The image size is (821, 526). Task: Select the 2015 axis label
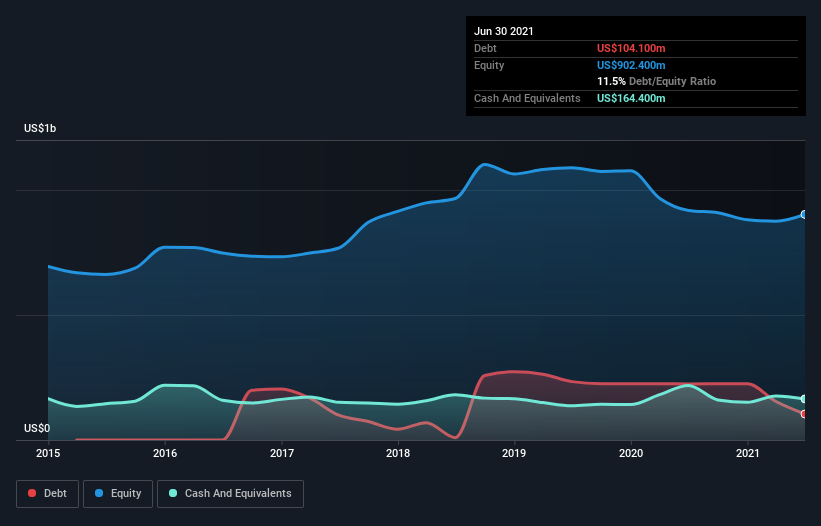tap(48, 453)
